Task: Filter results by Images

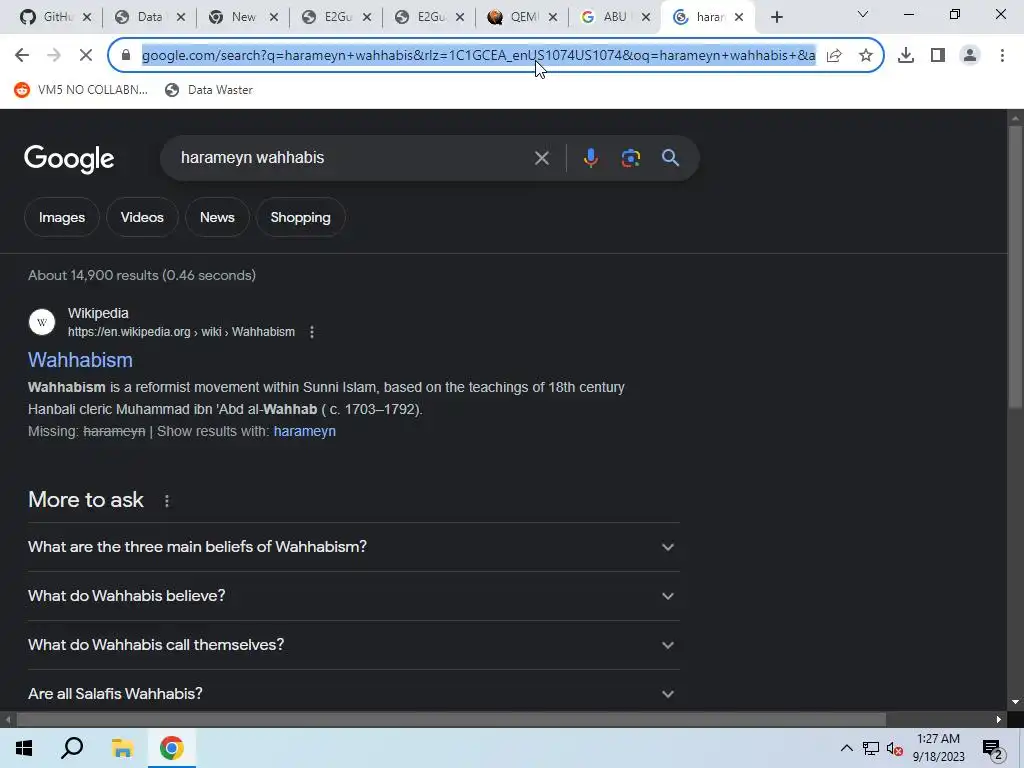Action: [x=62, y=217]
